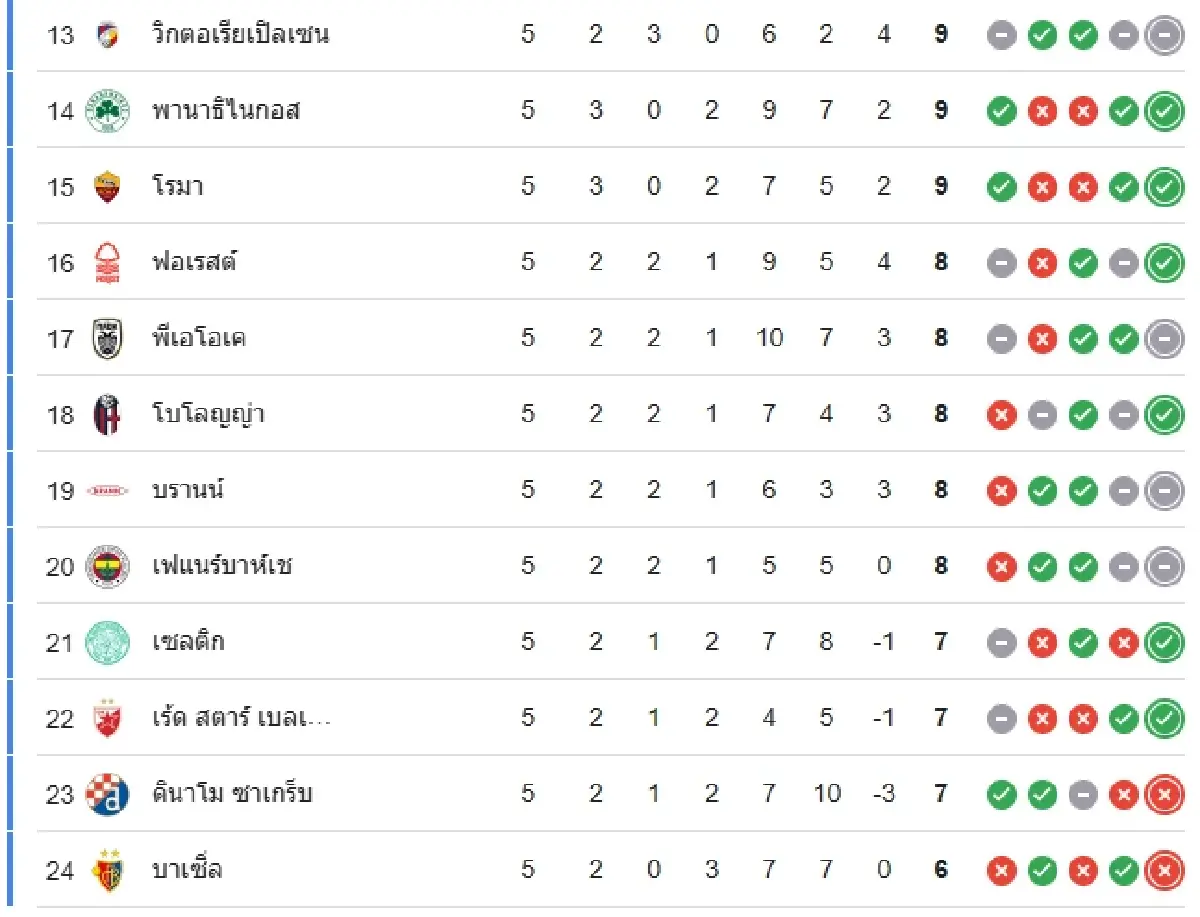Open team name โรมา
Viewport: 1200px width, 917px height.
pos(178,186)
